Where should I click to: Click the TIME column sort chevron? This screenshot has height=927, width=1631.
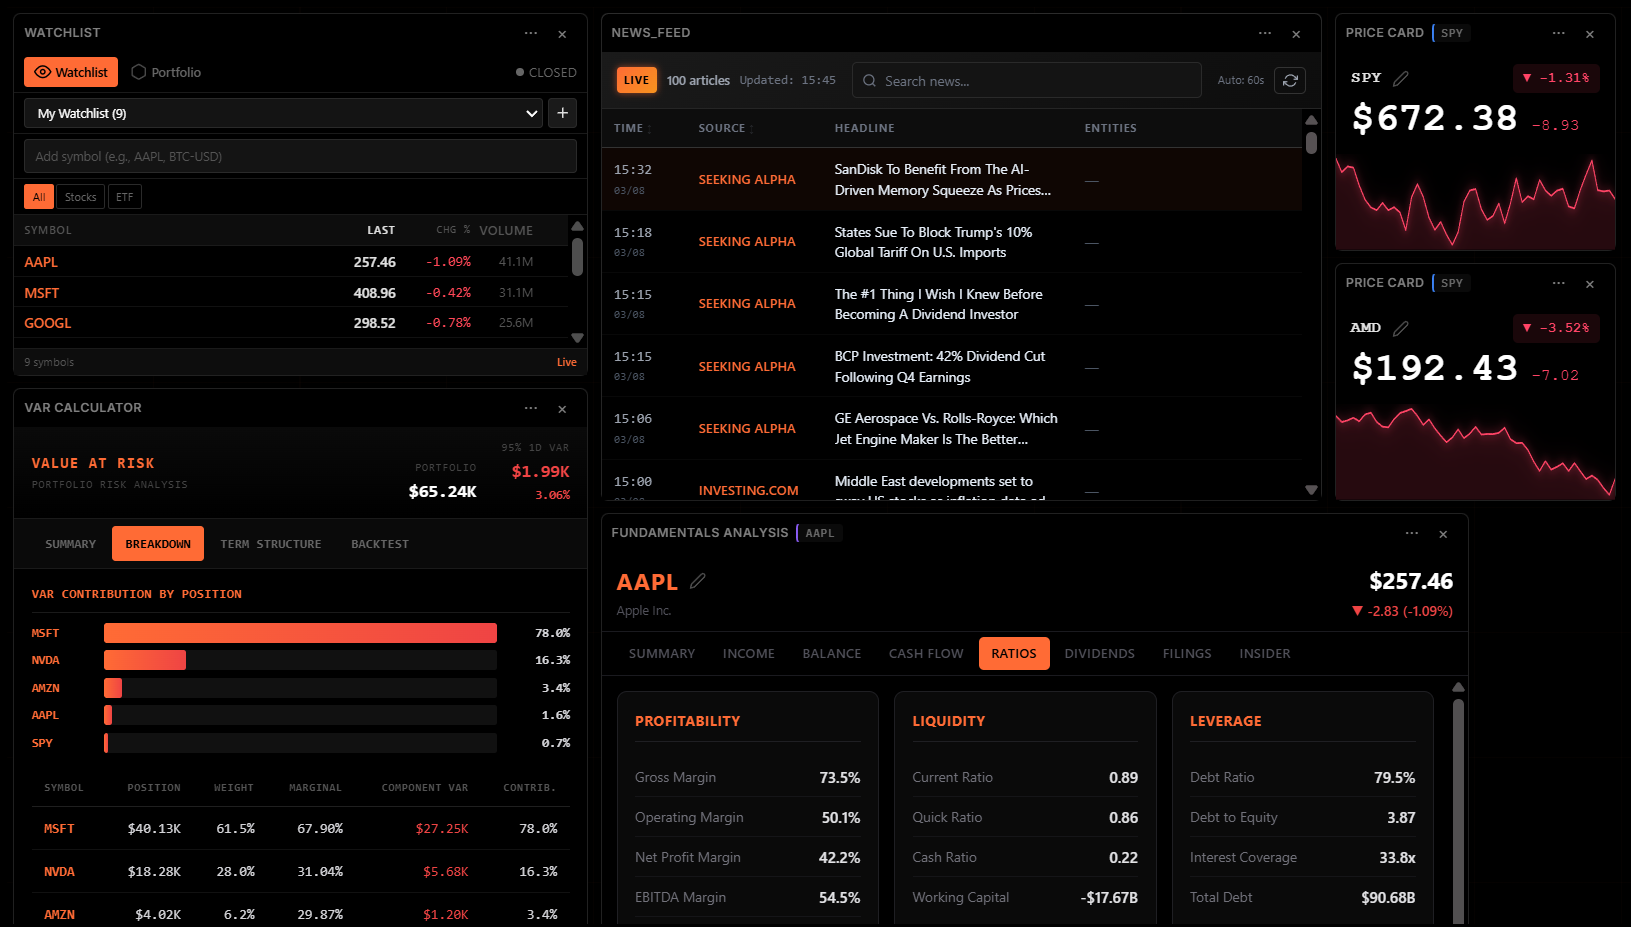tap(651, 128)
